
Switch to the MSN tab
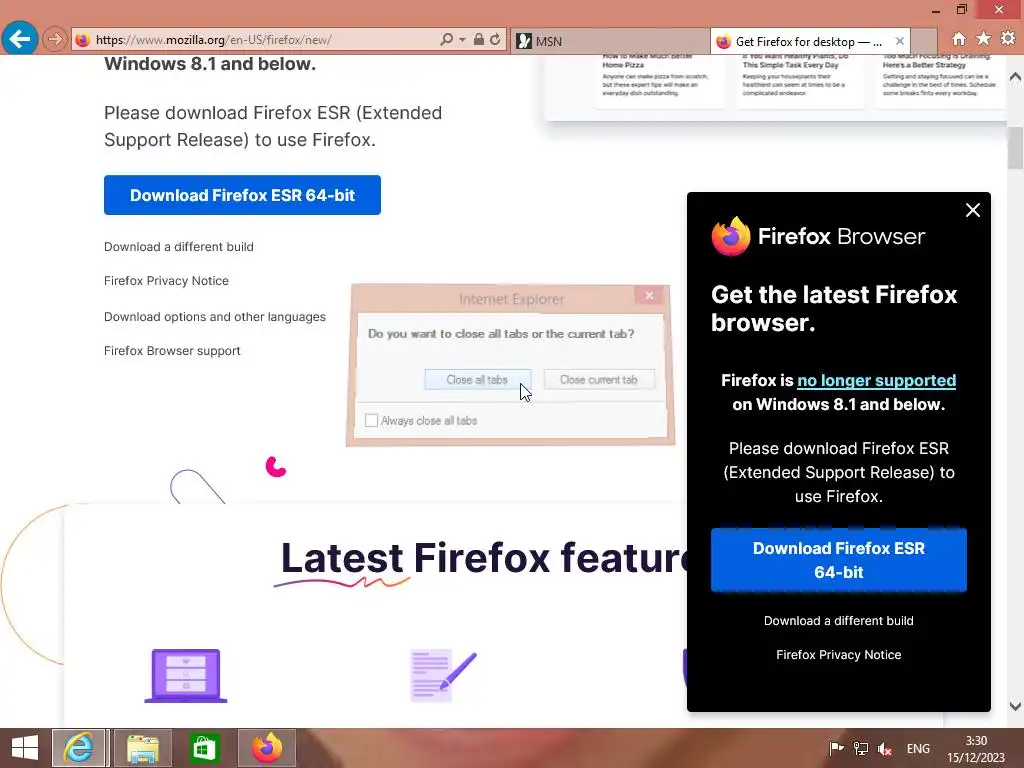609,41
